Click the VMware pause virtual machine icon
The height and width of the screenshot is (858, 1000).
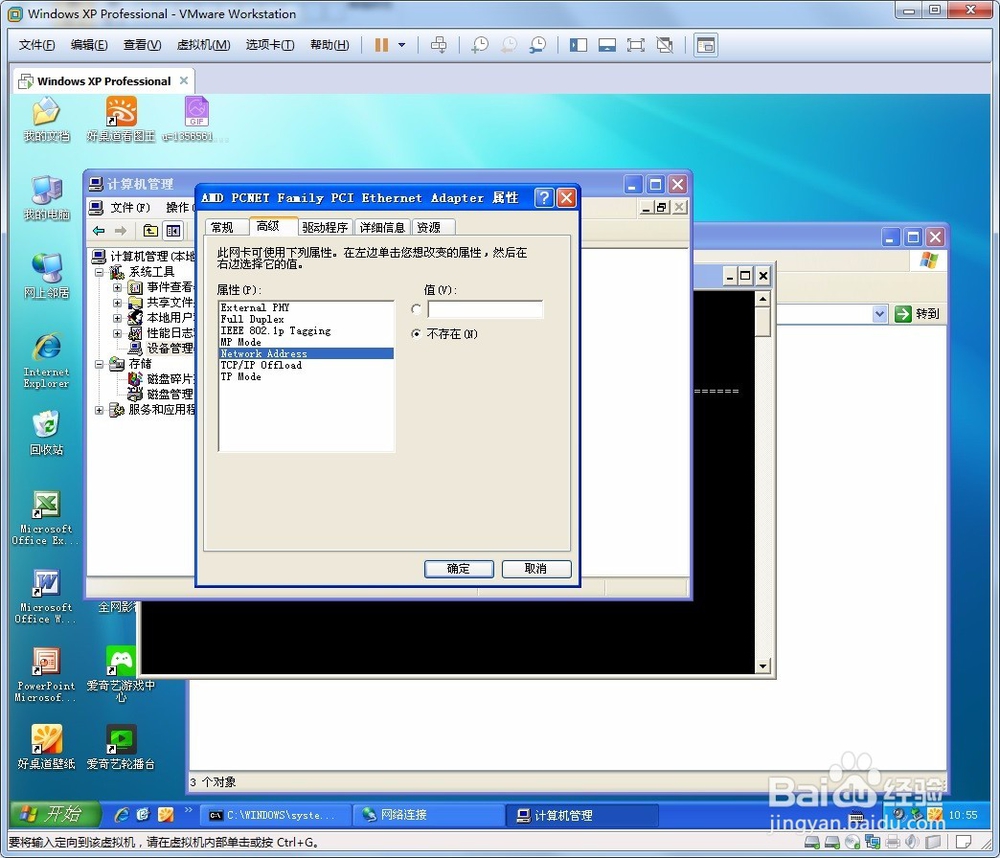381,45
